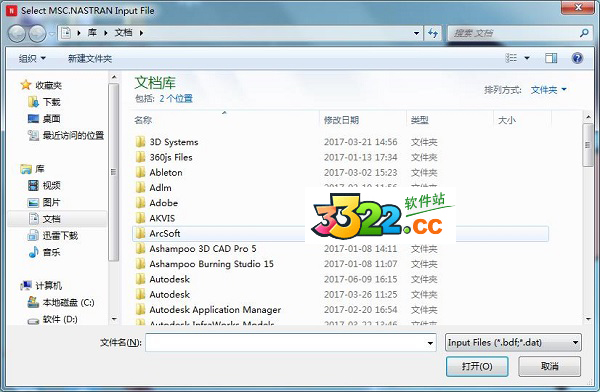Open 下载 in favorites
This screenshot has width=600, height=392.
coord(44,102)
